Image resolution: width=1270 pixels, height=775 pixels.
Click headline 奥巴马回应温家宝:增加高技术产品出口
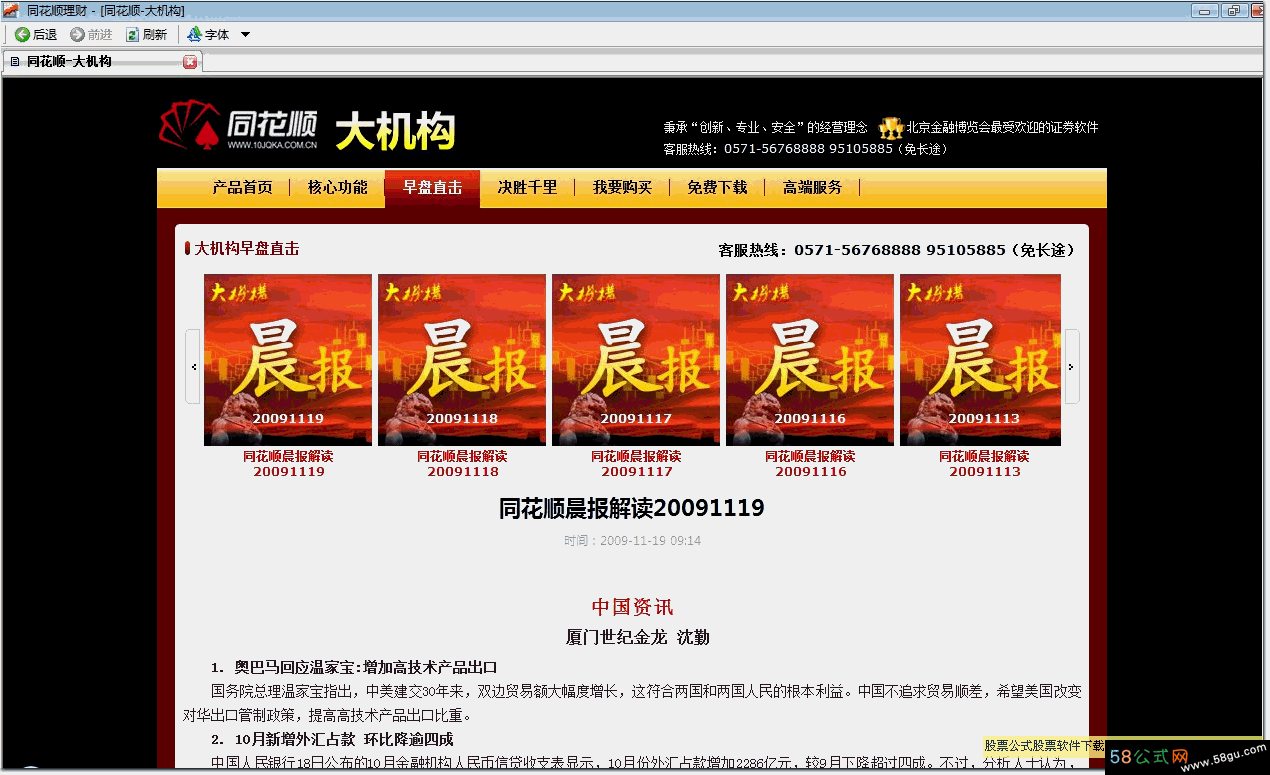[366, 667]
